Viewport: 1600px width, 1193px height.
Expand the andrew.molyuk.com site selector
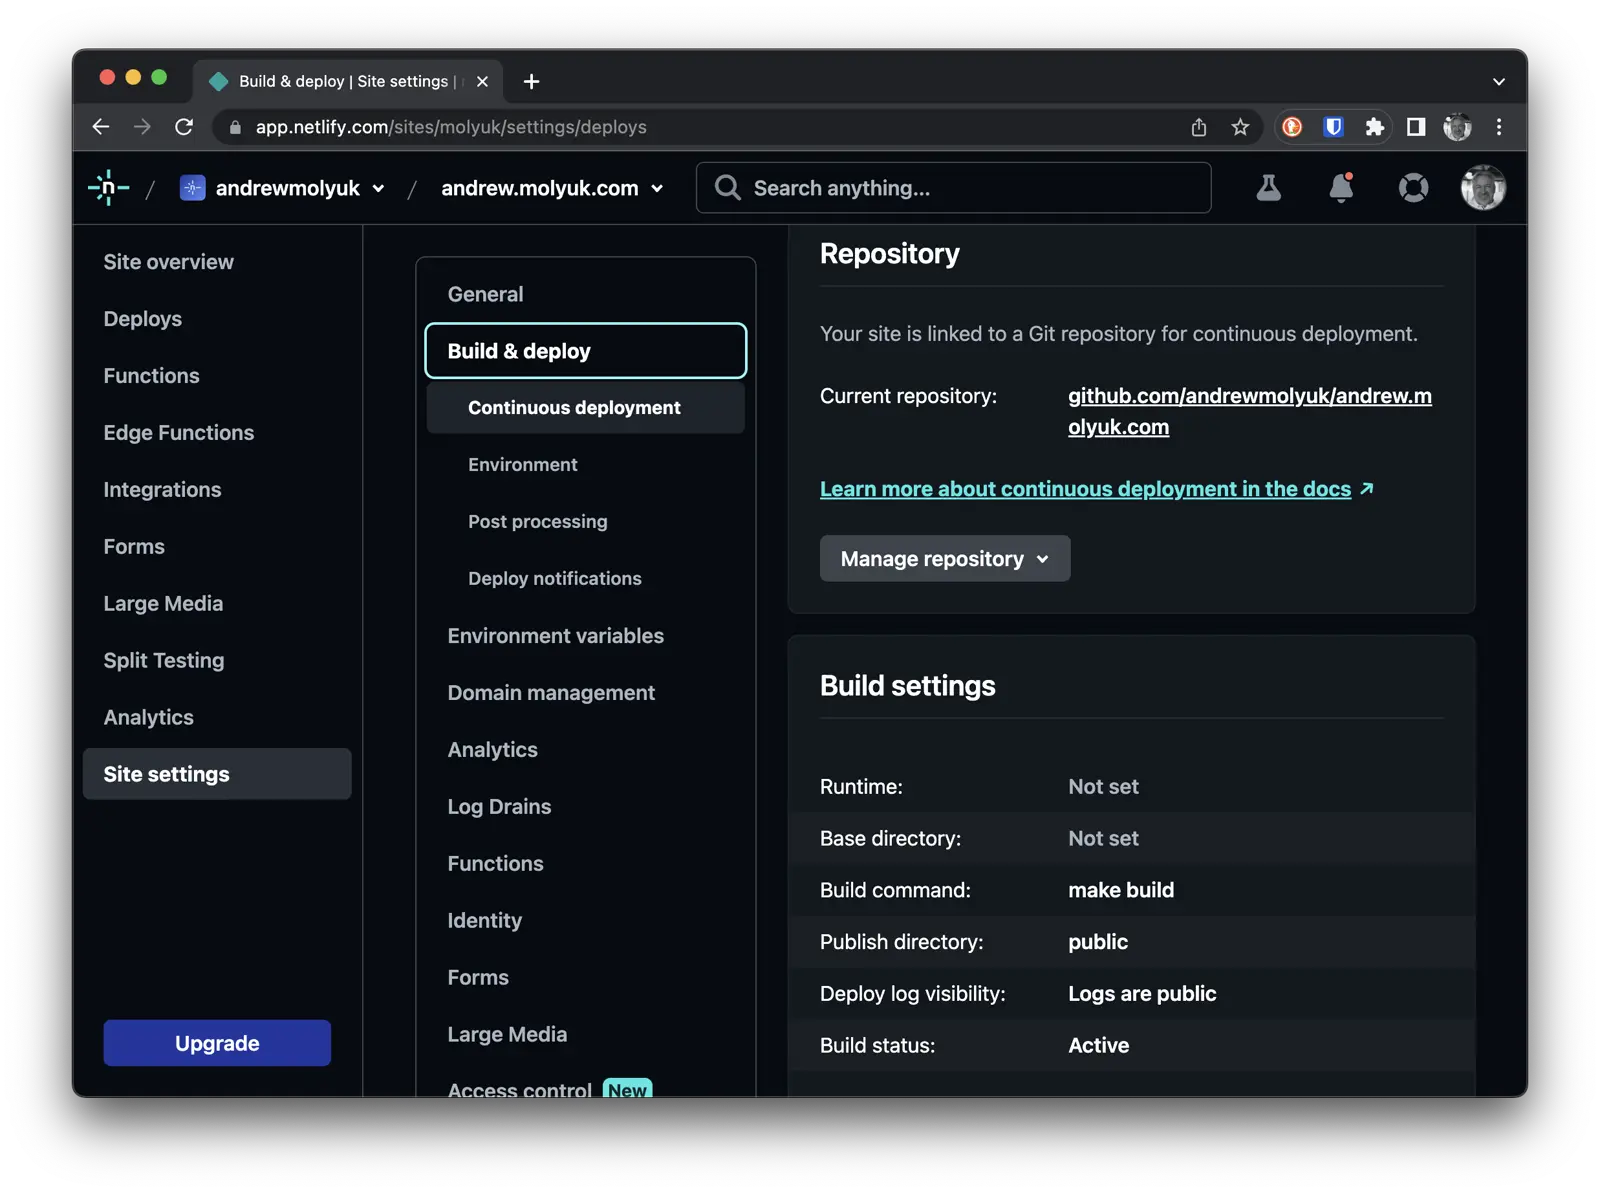point(657,188)
